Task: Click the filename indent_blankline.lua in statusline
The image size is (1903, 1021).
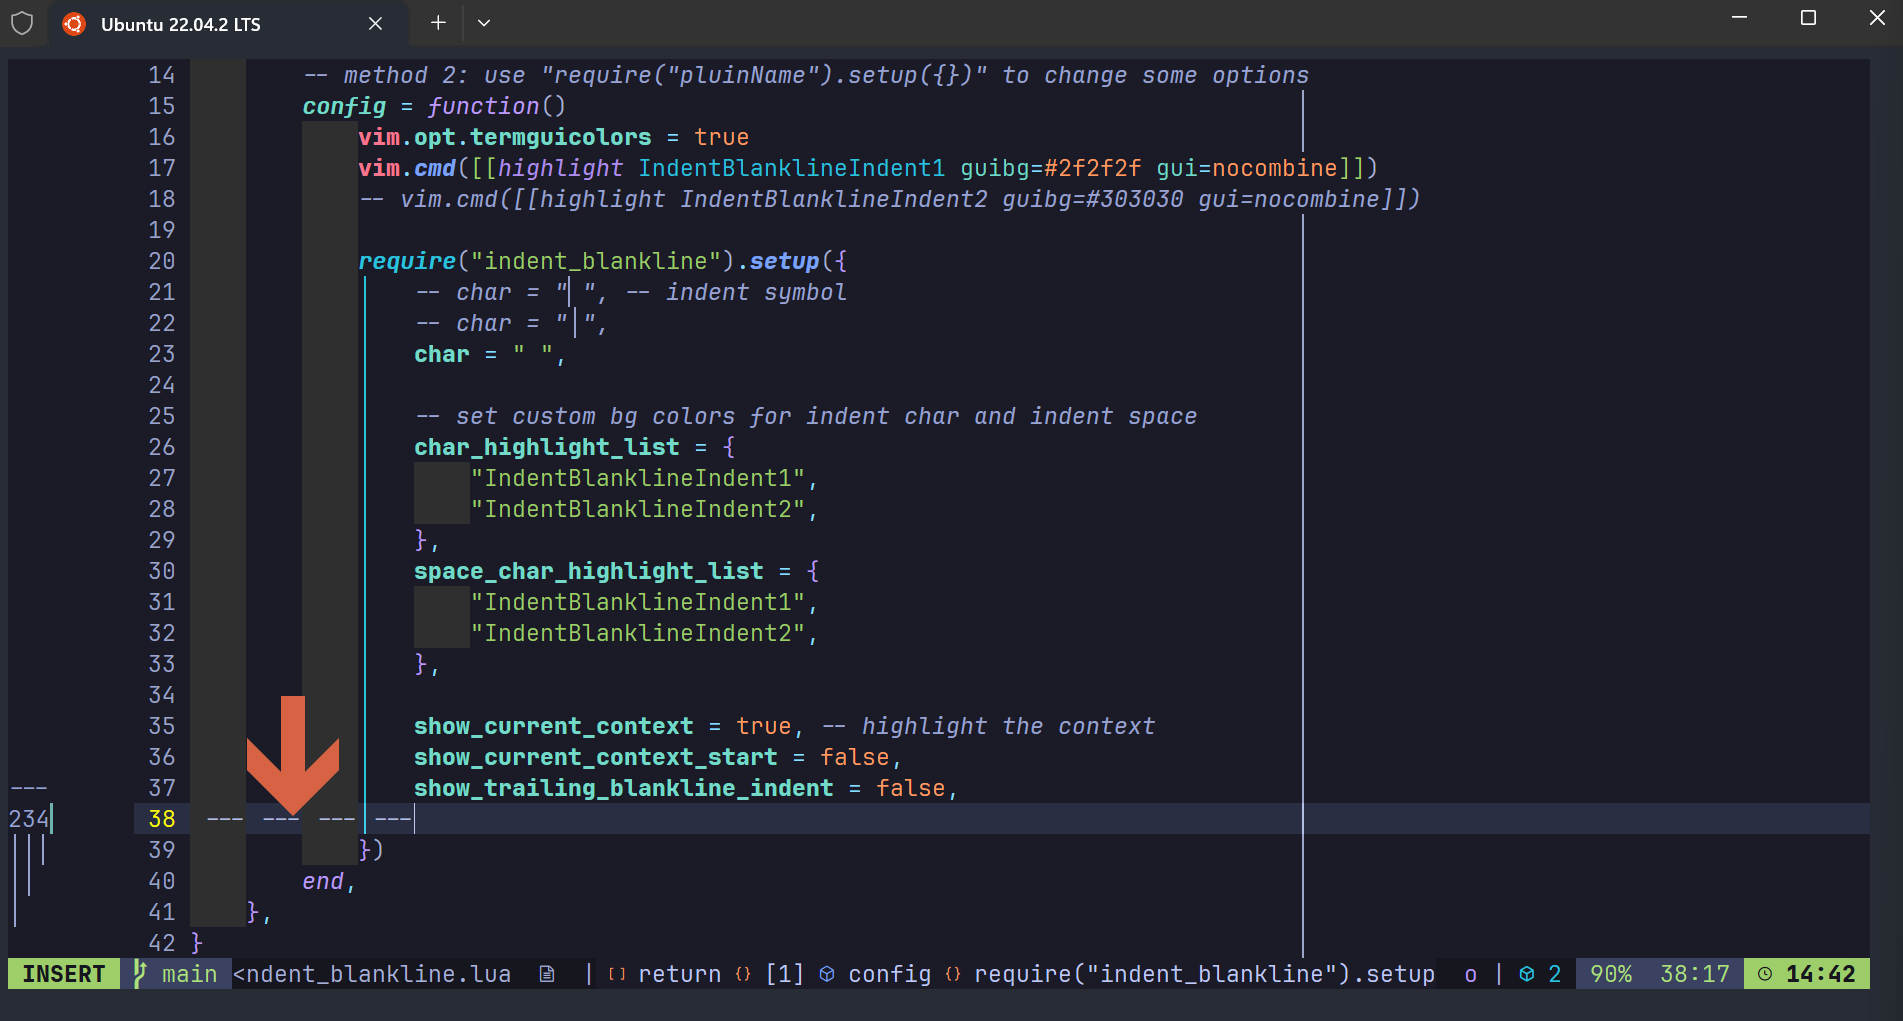Action: click(x=375, y=973)
